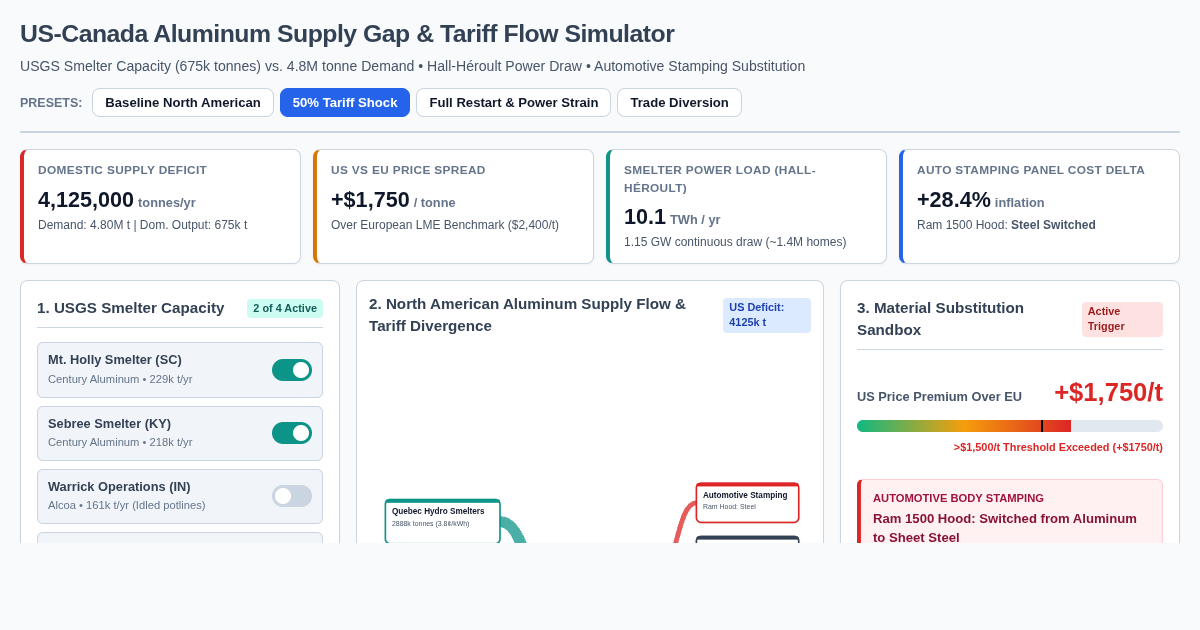Click the +$1,750/t premium readout
Image resolution: width=1200 pixels, height=630 pixels.
click(1108, 392)
